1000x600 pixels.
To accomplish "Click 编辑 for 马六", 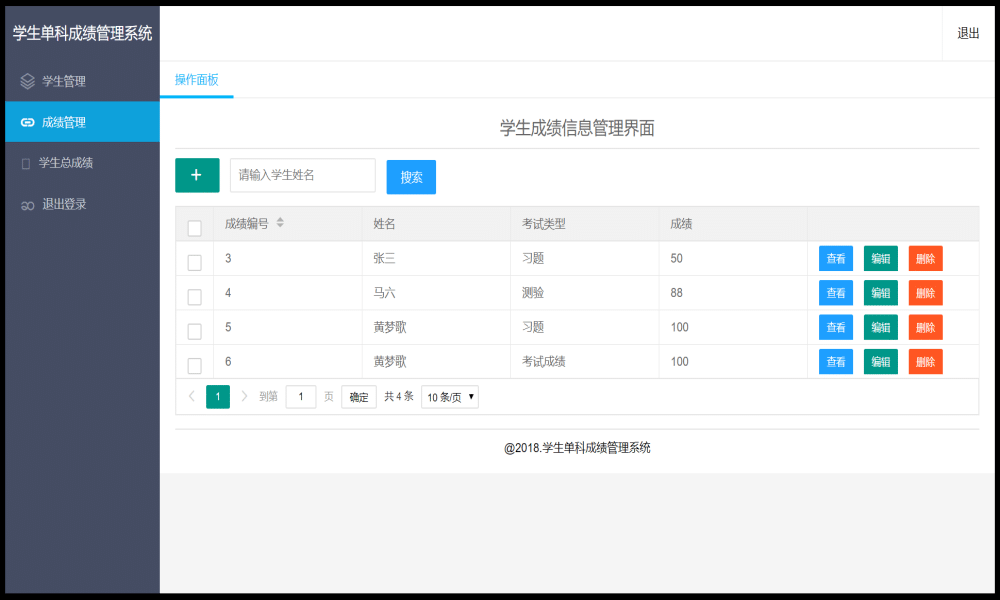I will tap(881, 293).
